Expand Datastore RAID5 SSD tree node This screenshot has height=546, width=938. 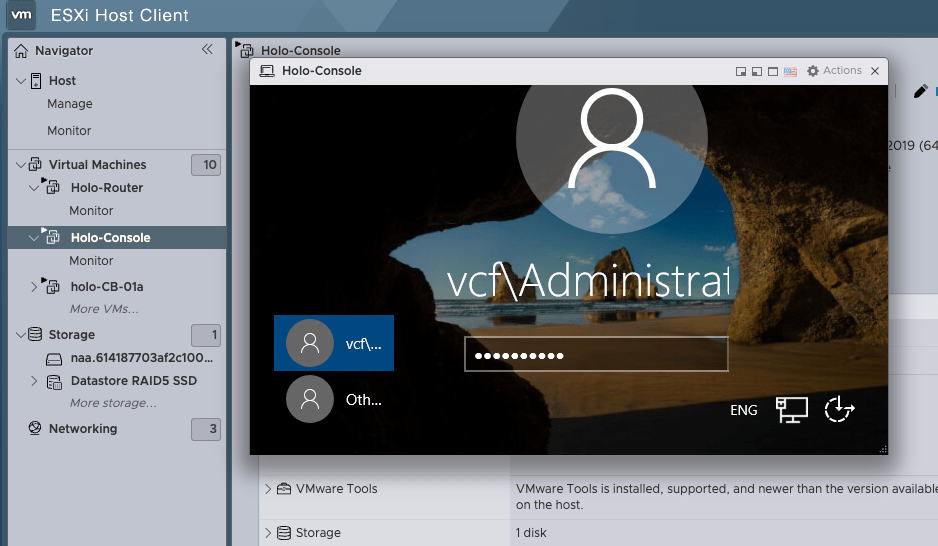point(34,381)
